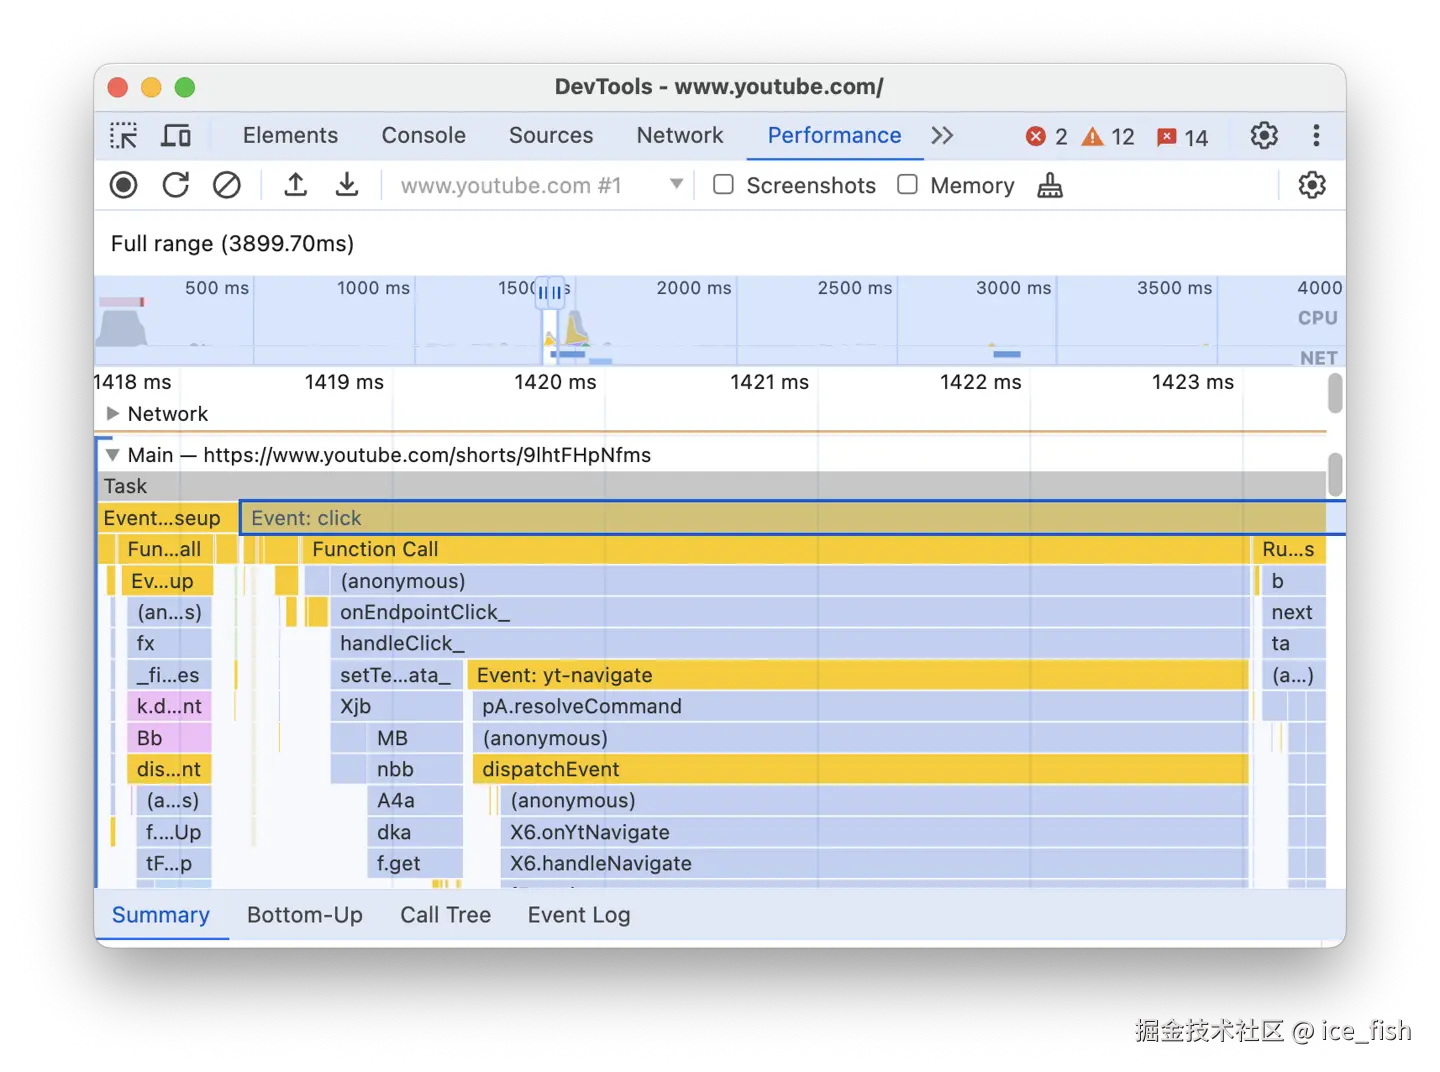This screenshot has width=1440, height=1072.
Task: Select the onEndpointClick_ function bar
Action: click(789, 612)
